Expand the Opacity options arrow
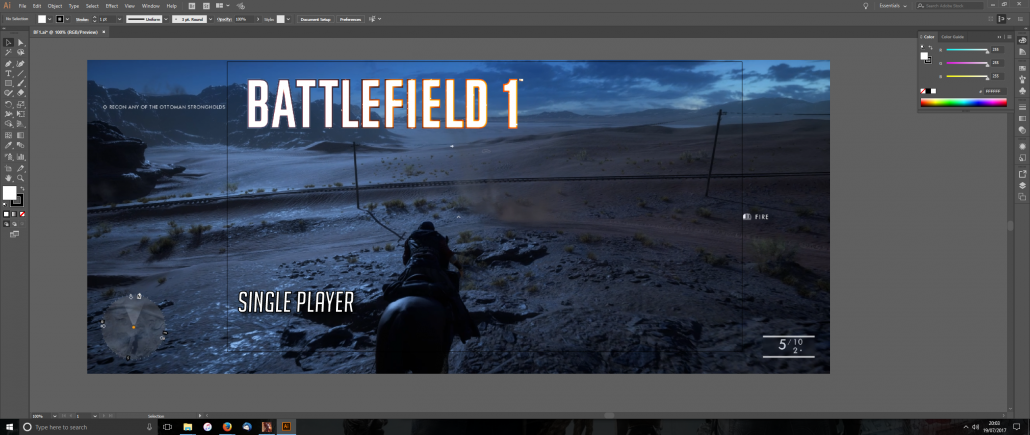 [258, 19]
